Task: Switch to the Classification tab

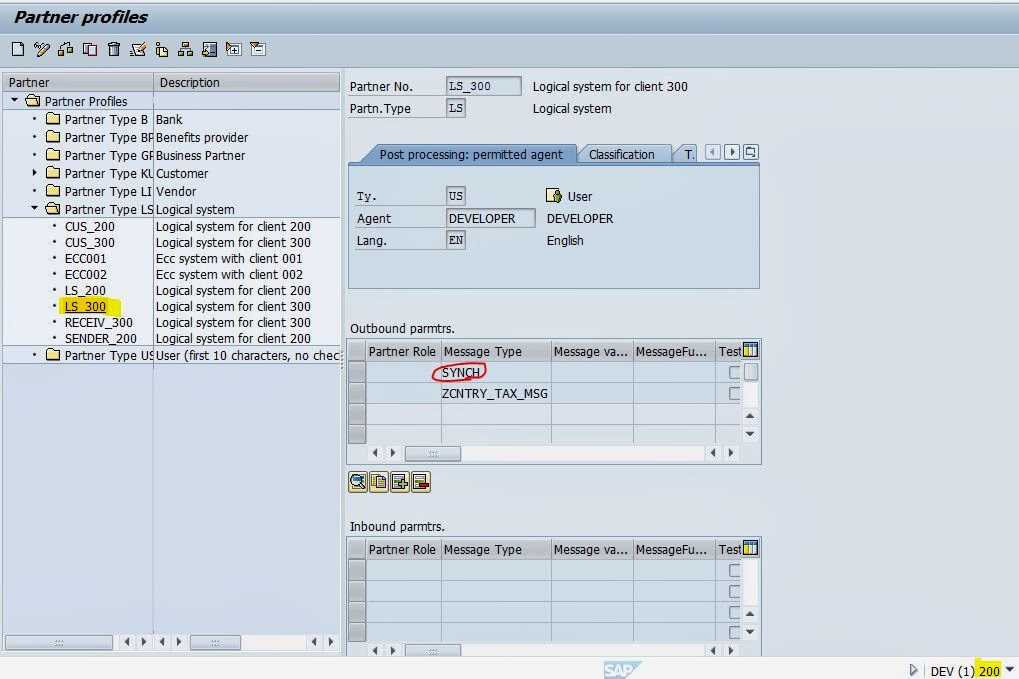Action: point(623,154)
